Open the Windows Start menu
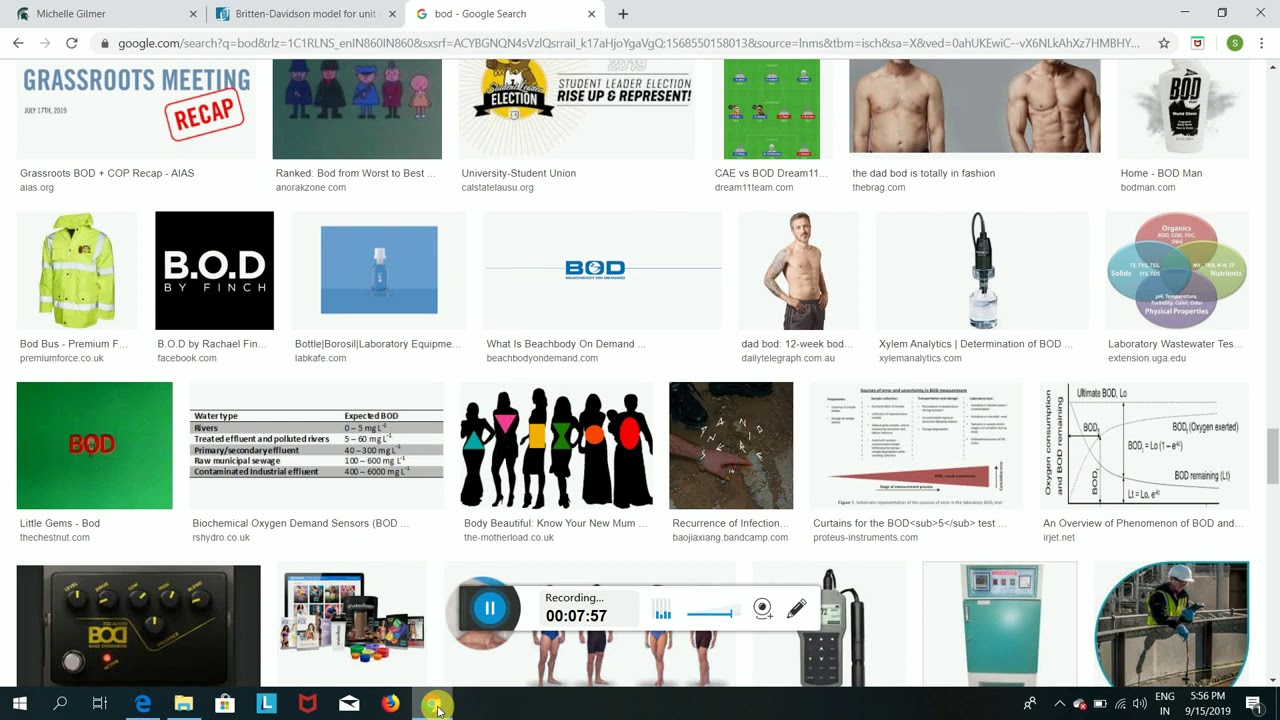This screenshot has height=720, width=1280. coord(19,704)
